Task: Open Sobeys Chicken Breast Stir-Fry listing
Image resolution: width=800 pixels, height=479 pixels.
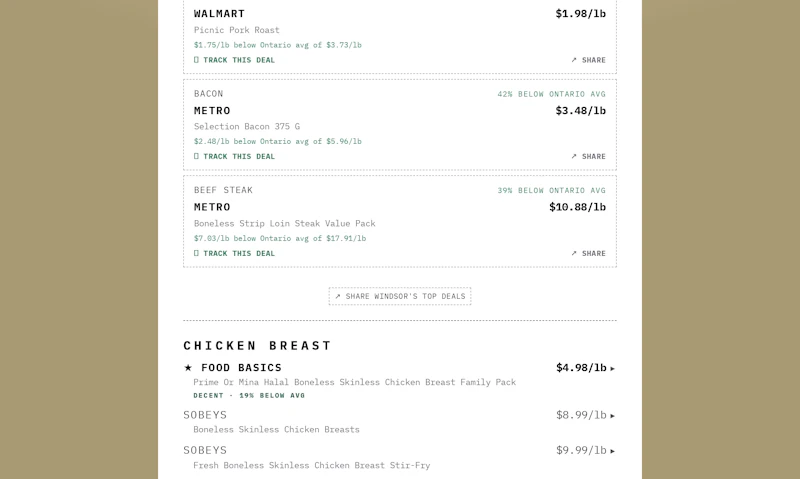Action: tap(399, 458)
